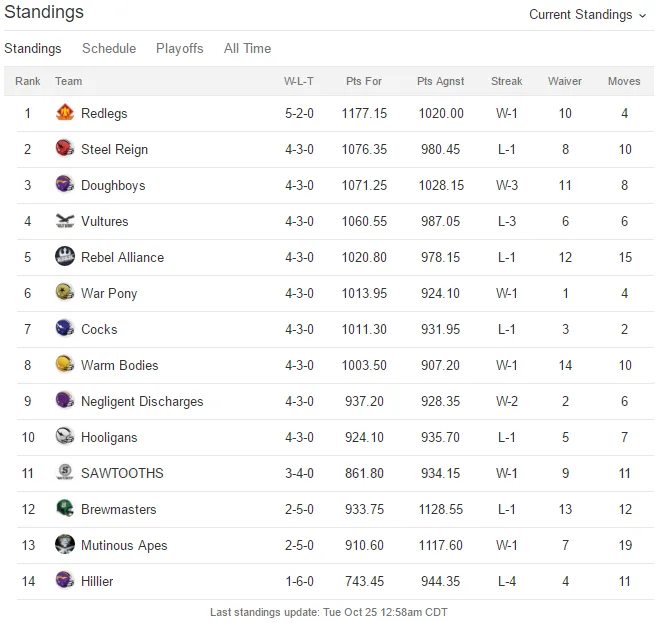The width and height of the screenshot is (656, 623).
Task: Open the Doughboys team link
Action: pyautogui.click(x=113, y=185)
